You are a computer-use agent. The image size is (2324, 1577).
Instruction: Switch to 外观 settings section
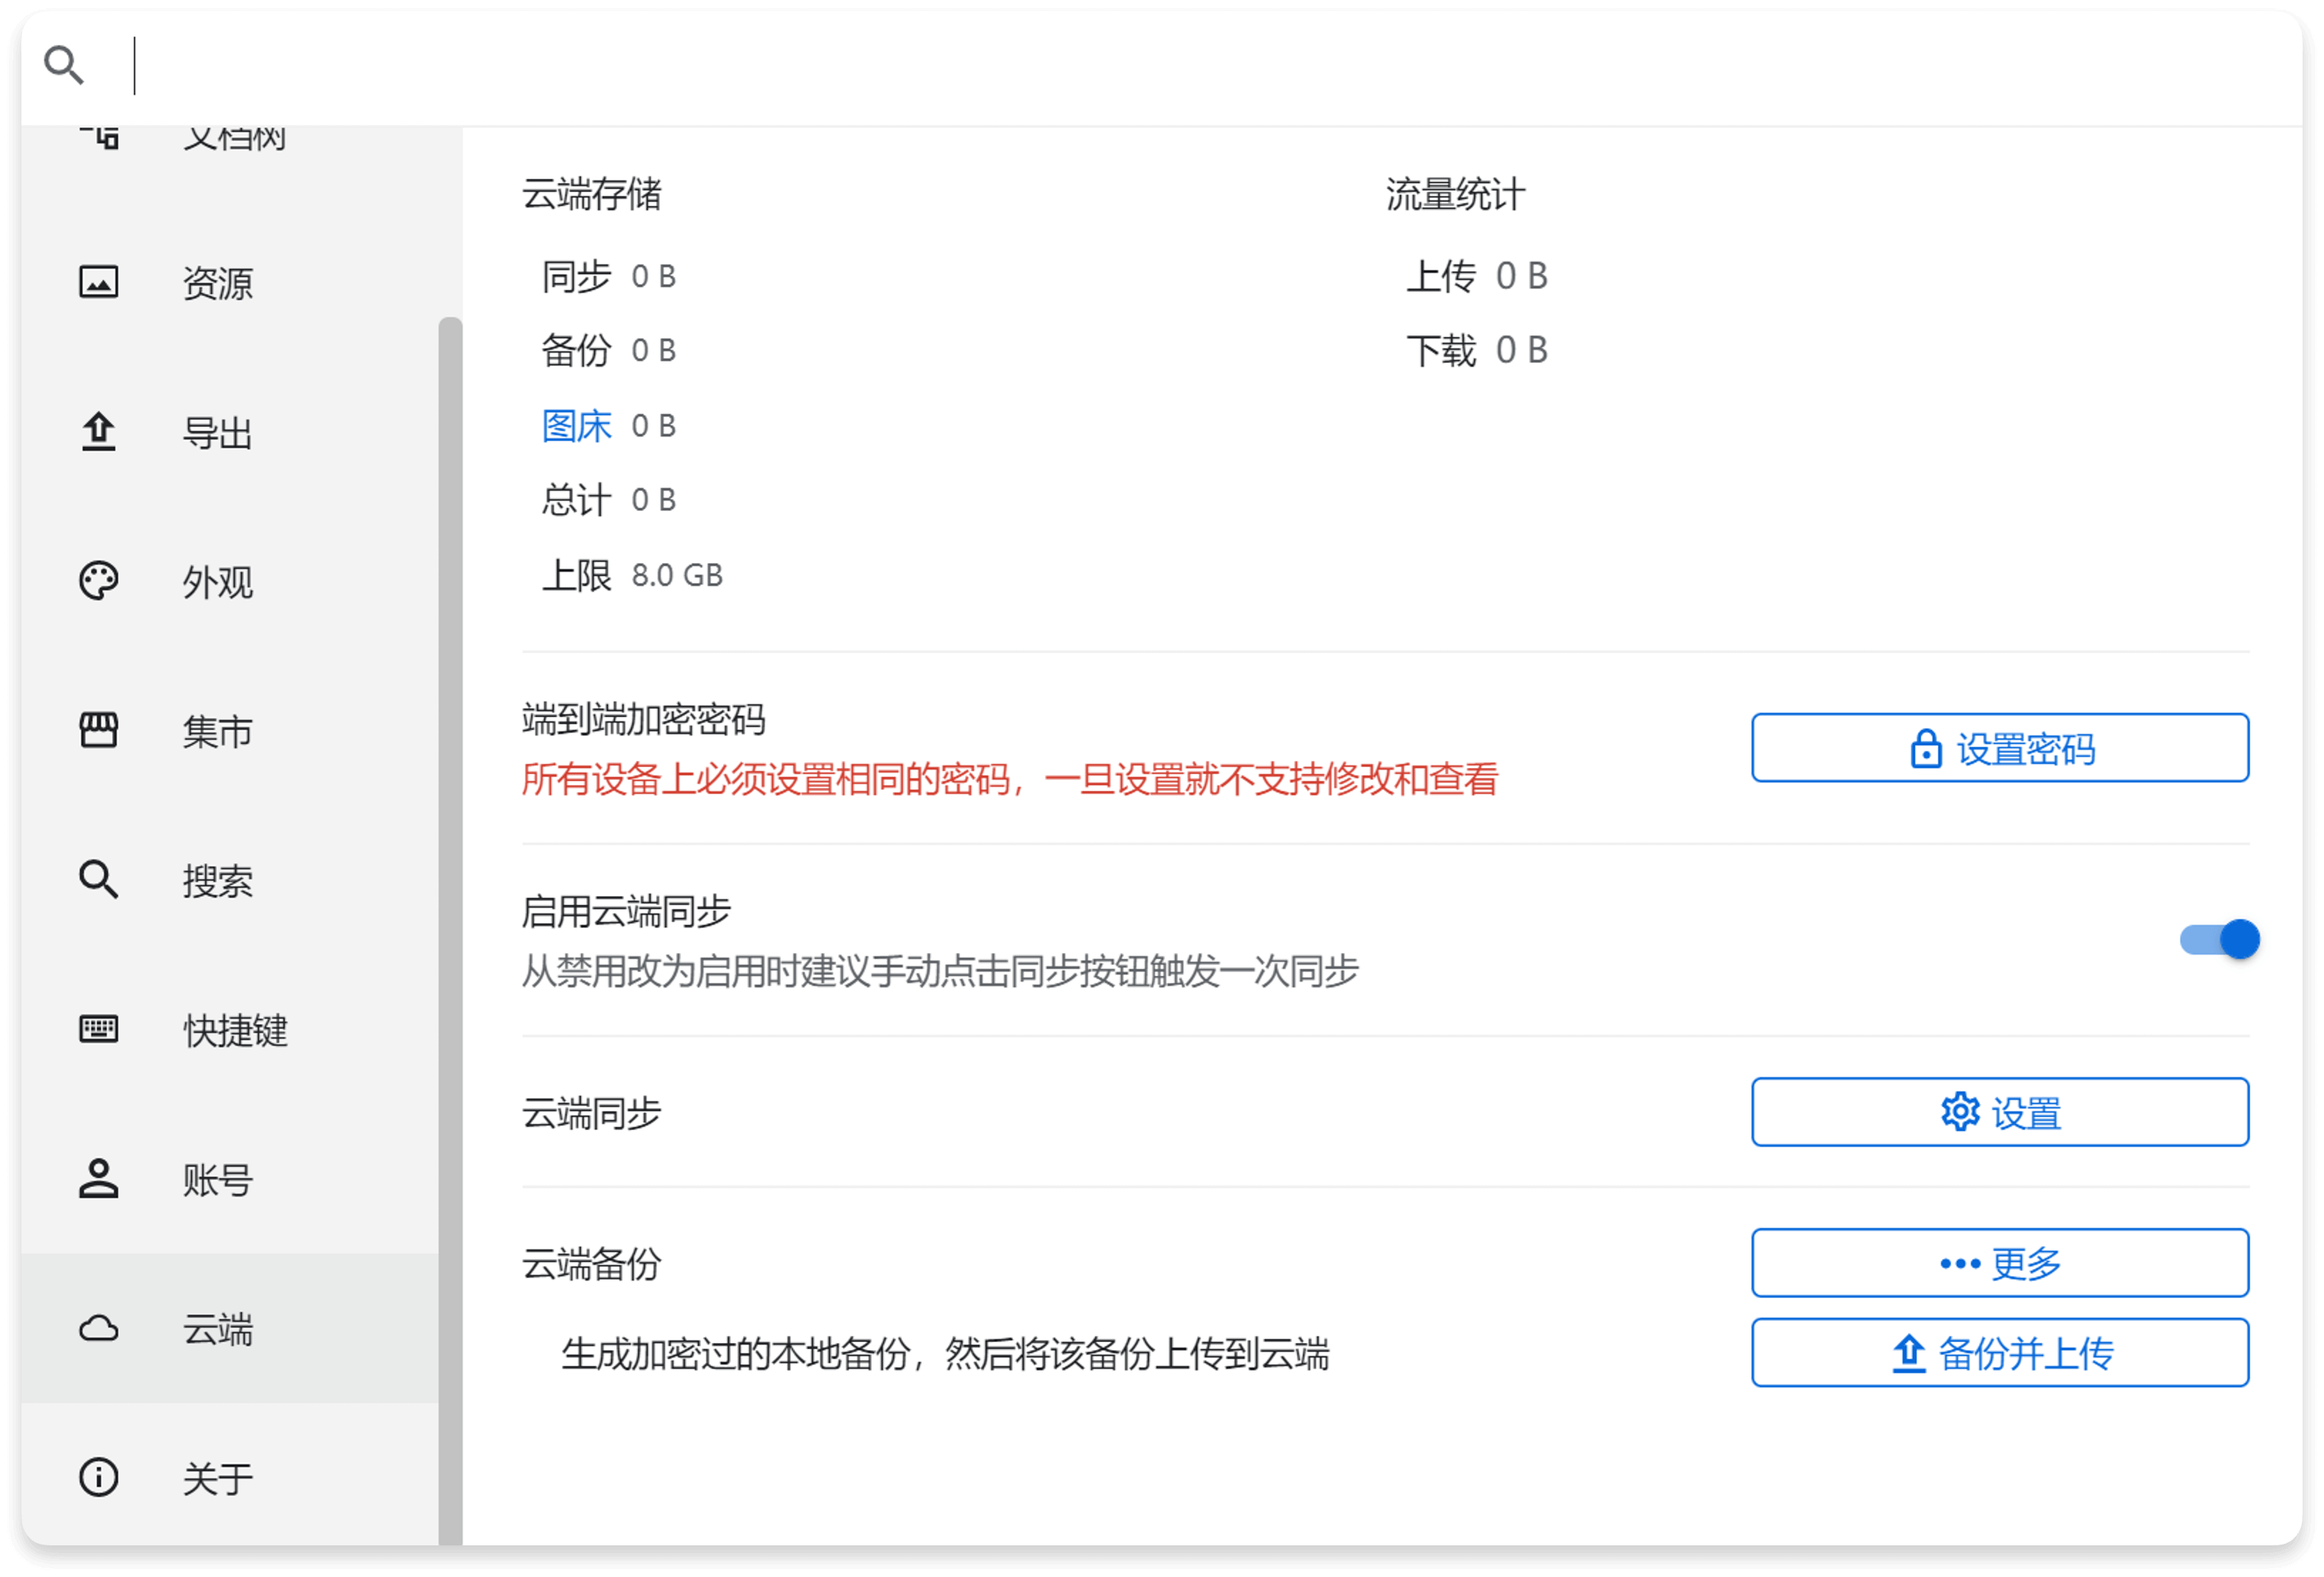[217, 582]
